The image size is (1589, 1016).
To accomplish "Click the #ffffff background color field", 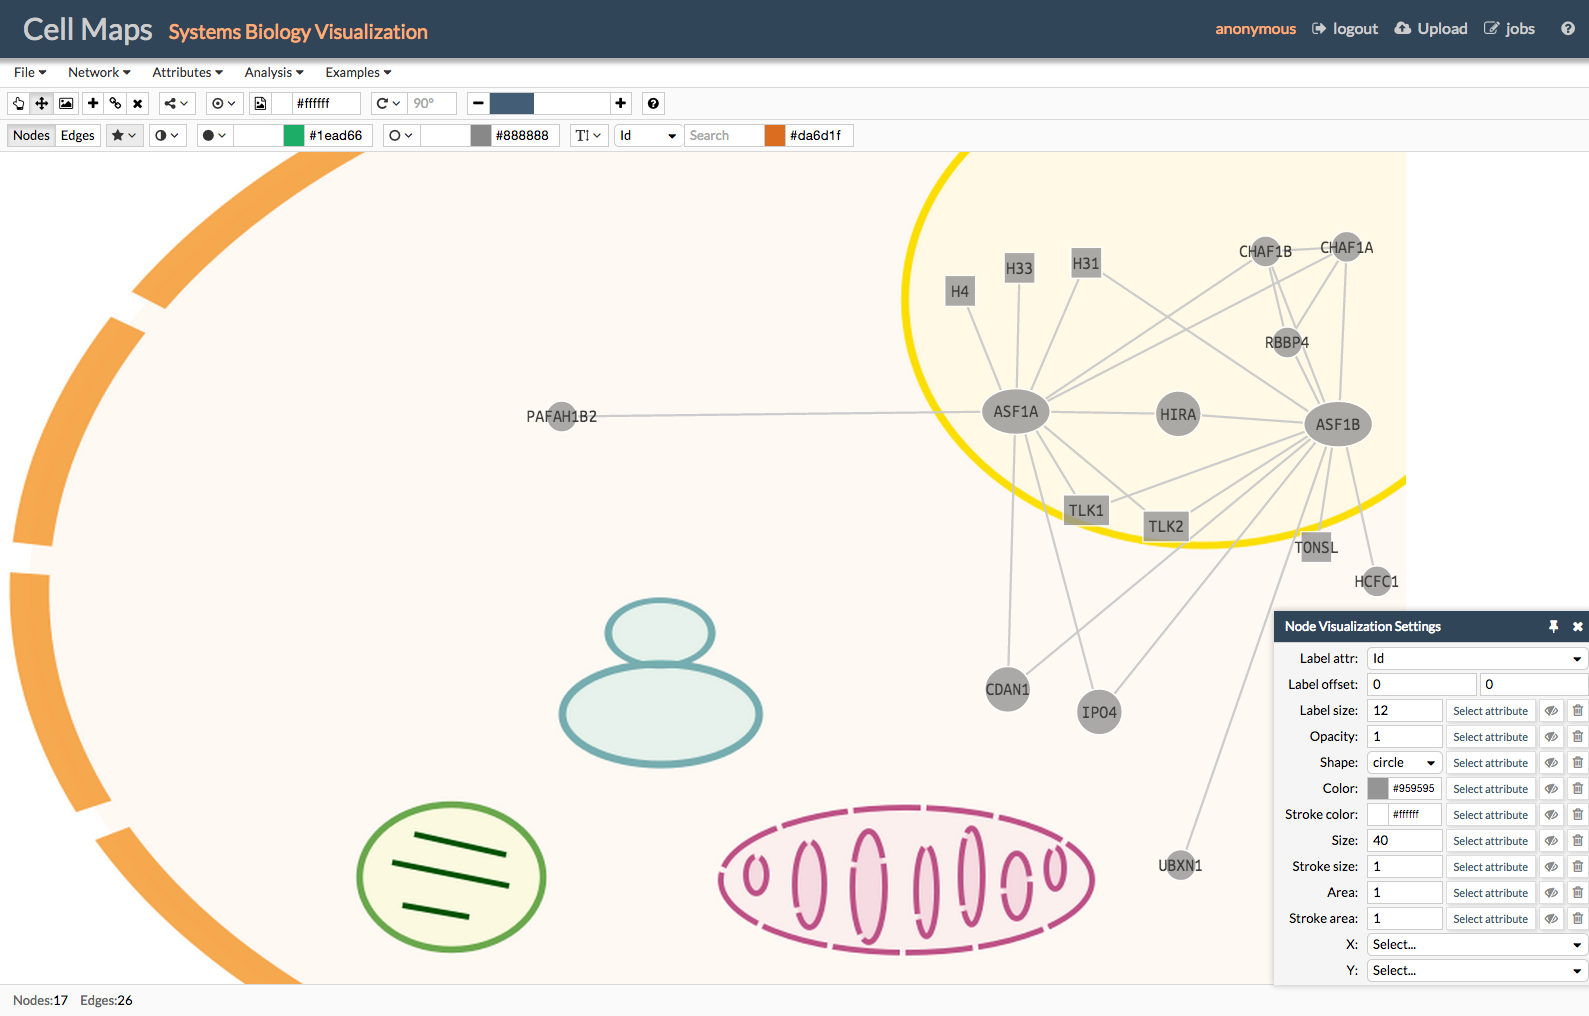I will click(326, 103).
